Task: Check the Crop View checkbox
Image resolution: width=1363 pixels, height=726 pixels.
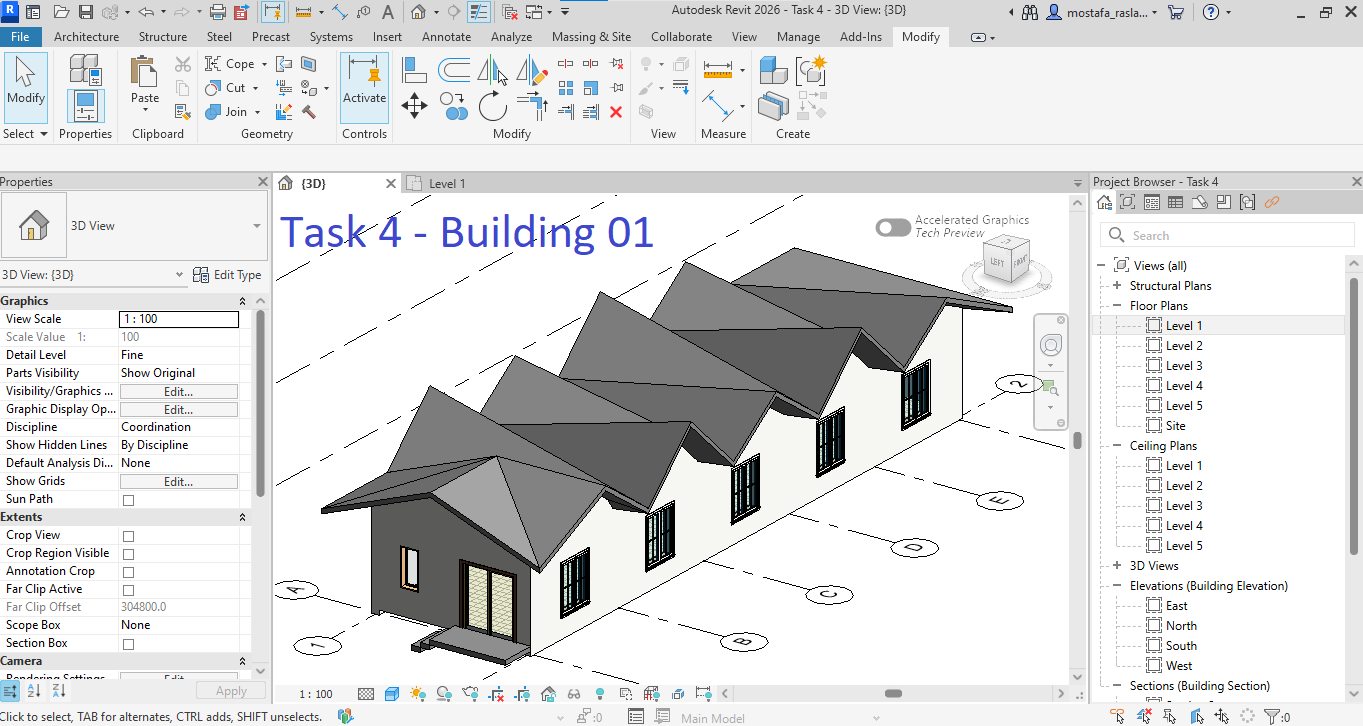Action: click(x=128, y=536)
